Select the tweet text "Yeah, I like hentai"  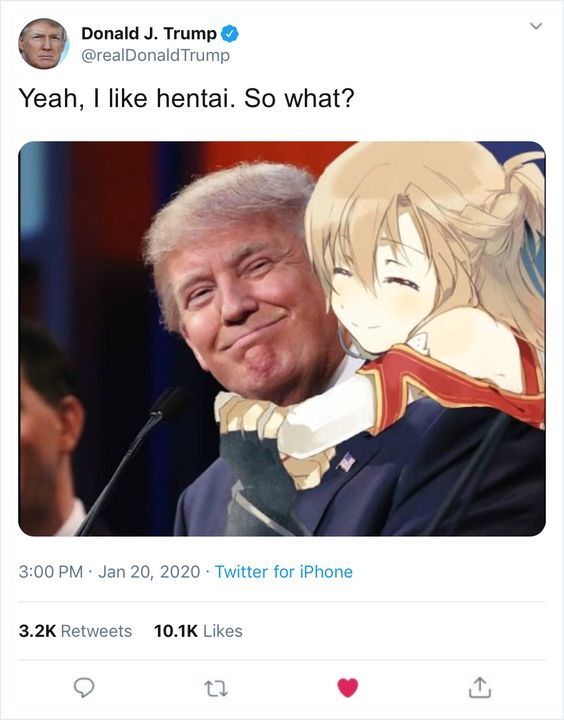click(123, 98)
